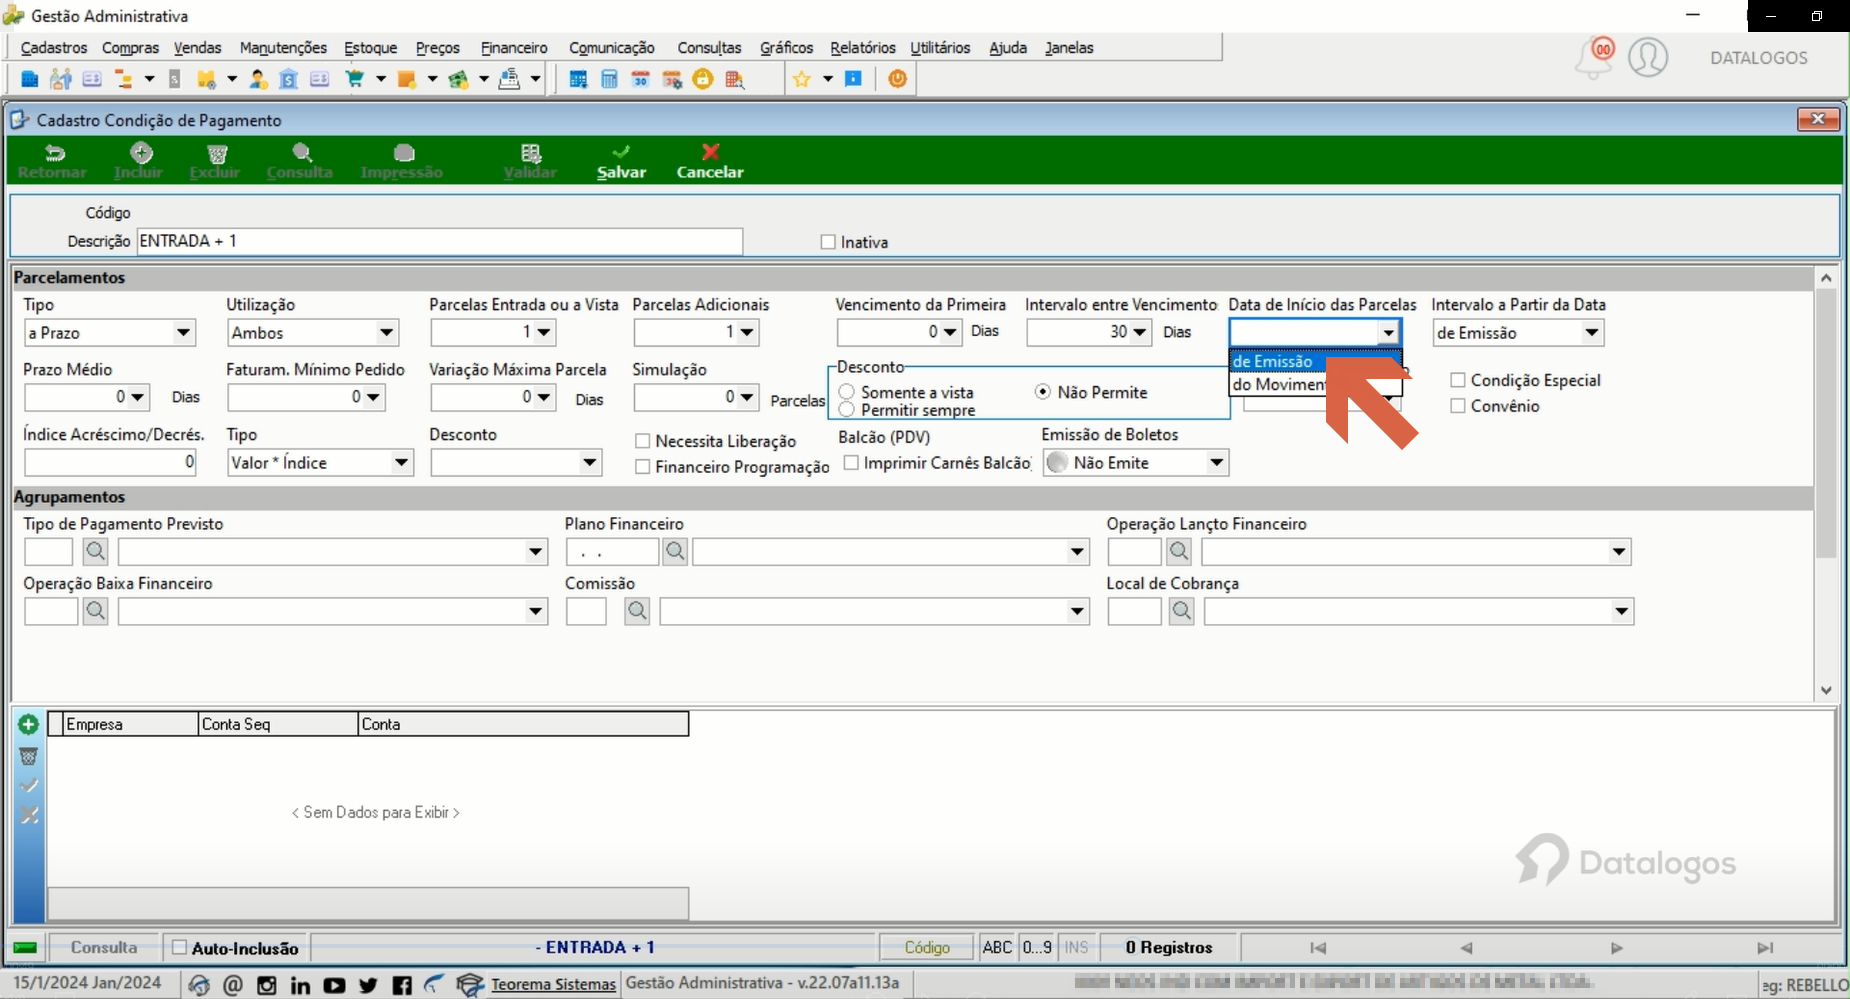The image size is (1850, 999).
Task: Click Cancelar with red X icon
Action: pos(710,161)
